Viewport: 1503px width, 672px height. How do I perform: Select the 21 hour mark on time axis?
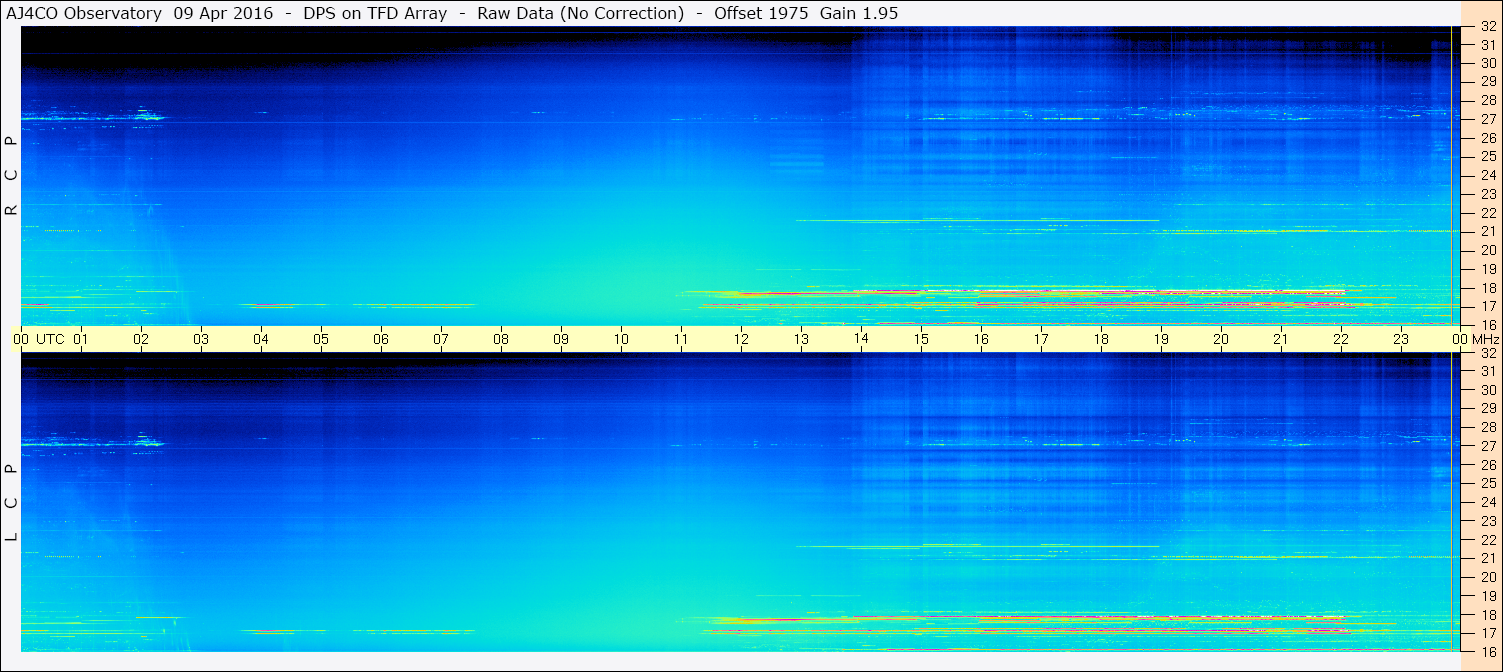tap(1281, 339)
